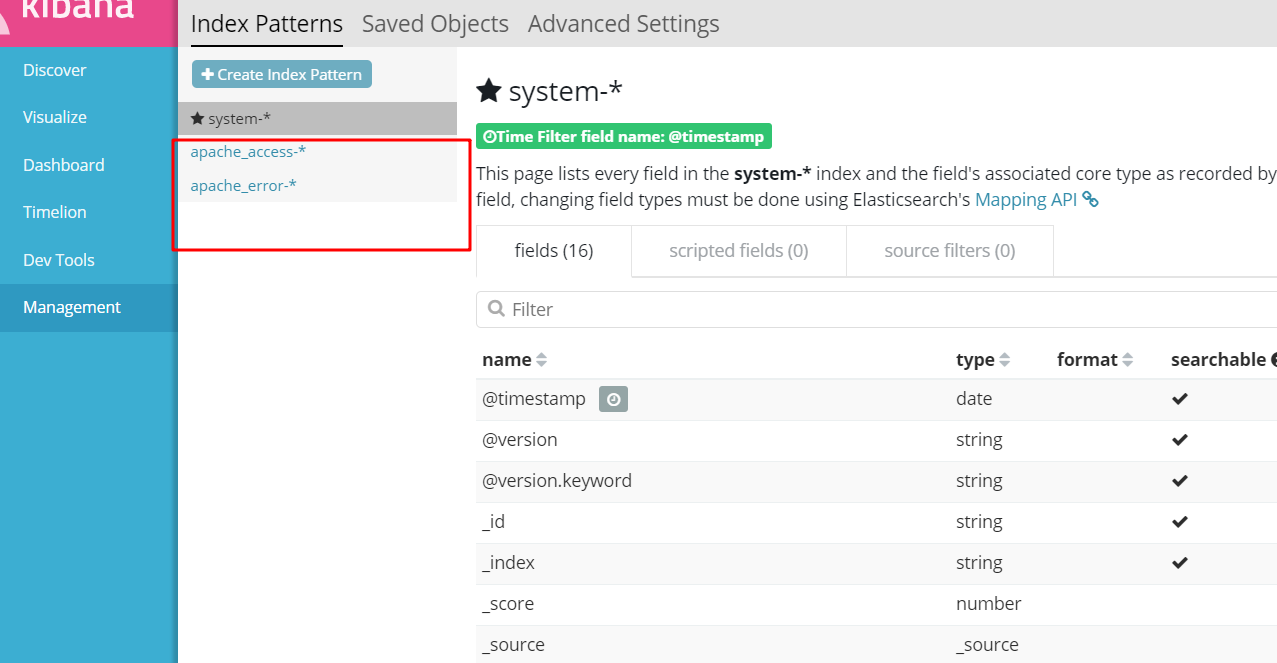Open Timelion from the sidebar
This screenshot has width=1277, height=663.
point(55,212)
